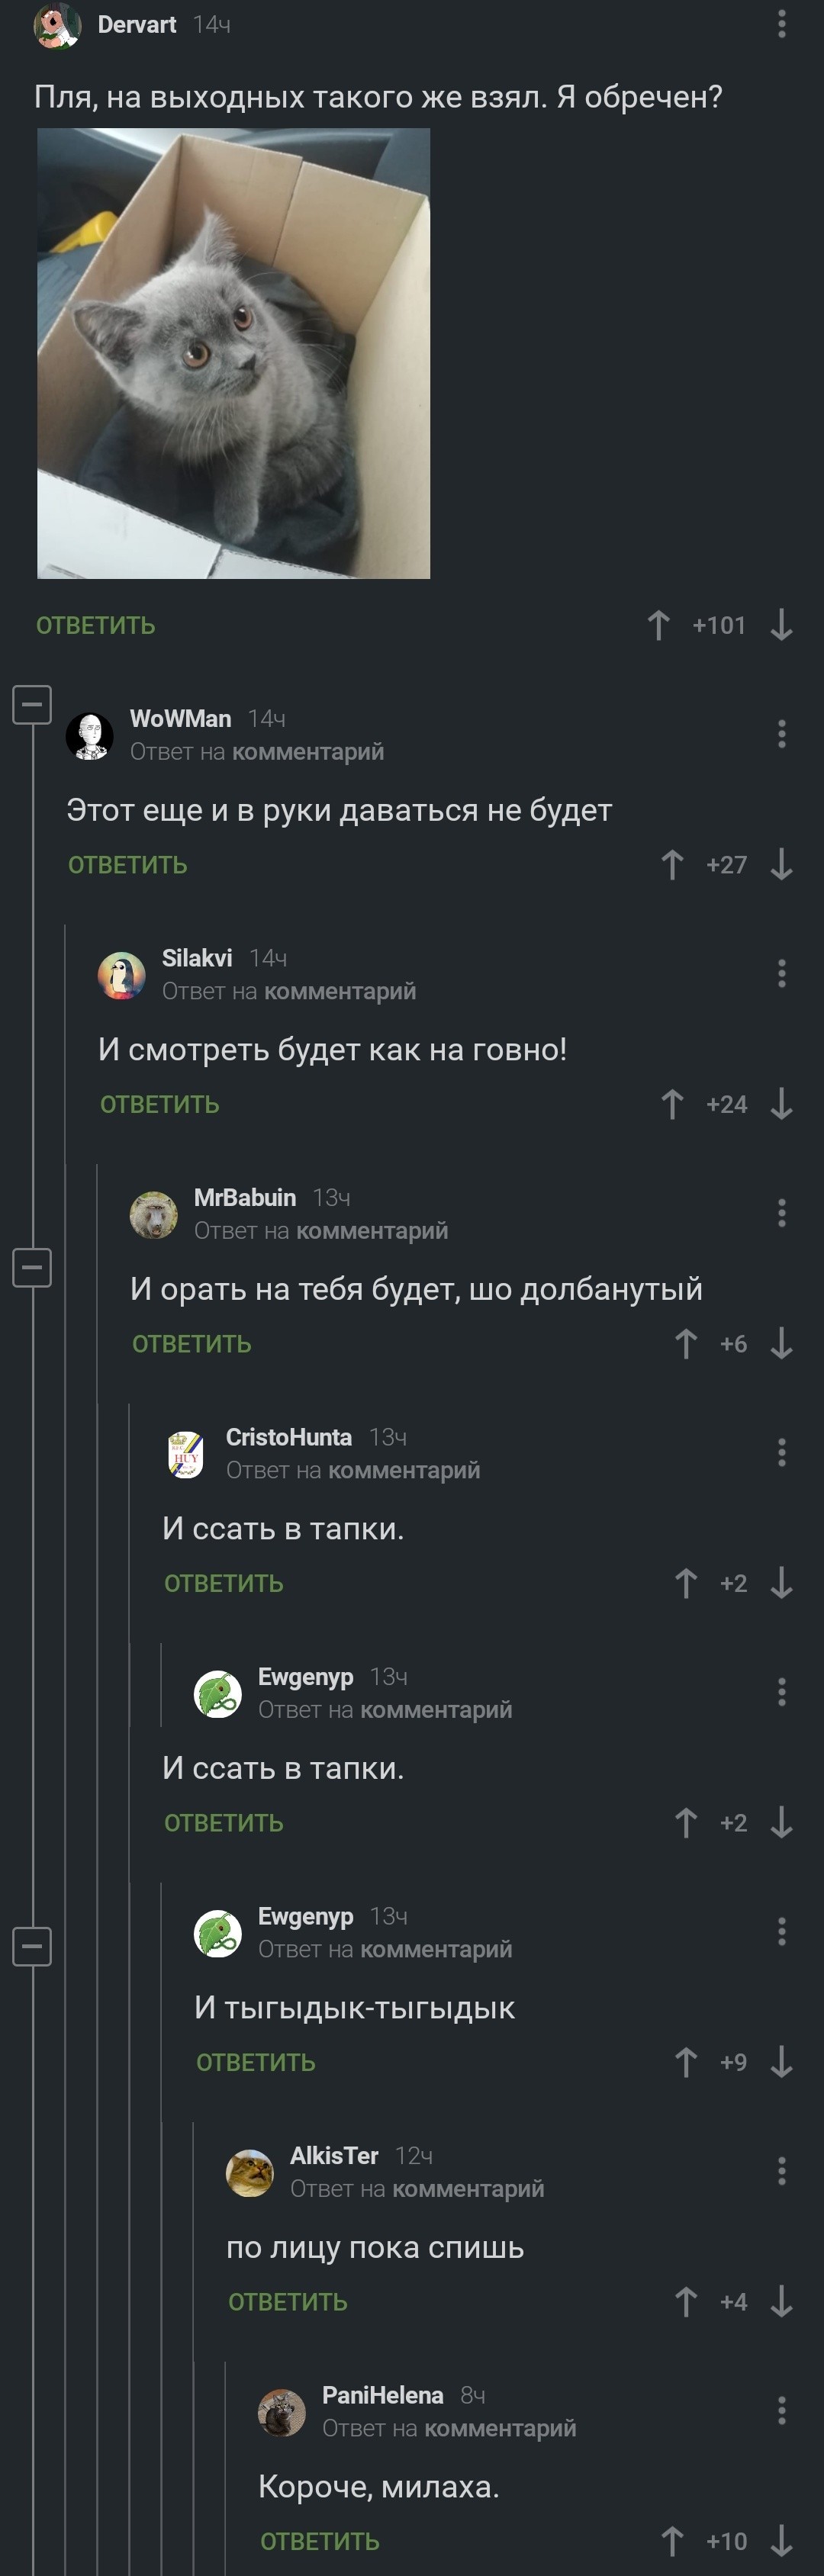Open the kitten in box photo
The width and height of the screenshot is (824, 2576).
(x=234, y=353)
